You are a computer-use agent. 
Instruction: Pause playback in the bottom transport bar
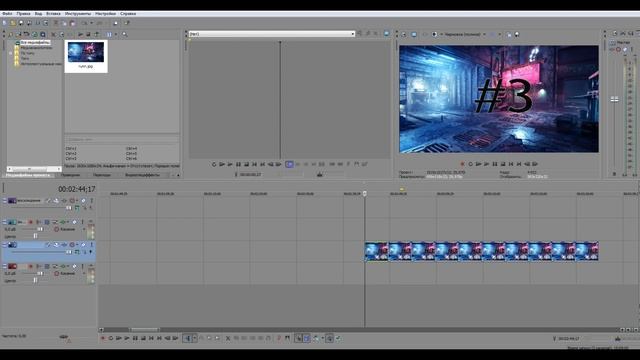(135, 338)
